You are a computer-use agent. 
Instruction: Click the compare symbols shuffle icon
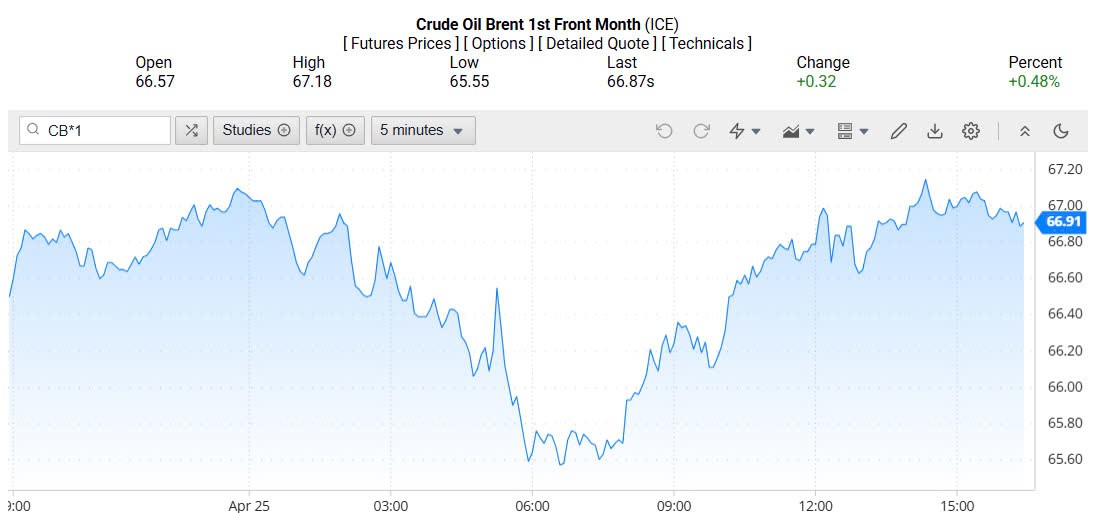(191, 130)
